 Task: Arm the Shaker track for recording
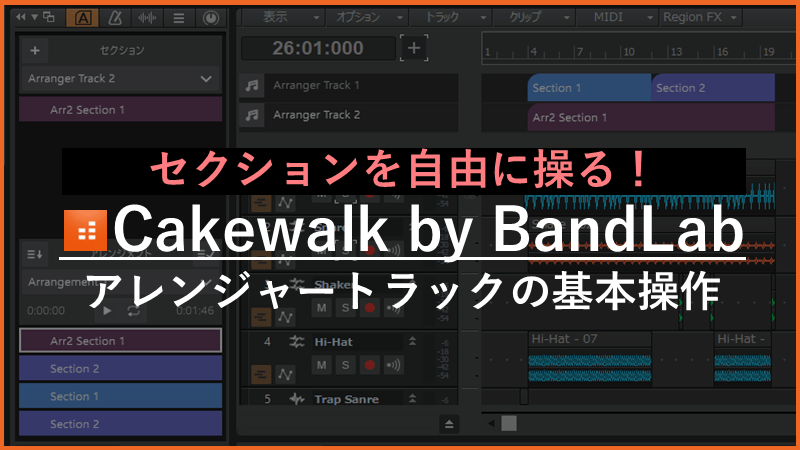coord(369,308)
